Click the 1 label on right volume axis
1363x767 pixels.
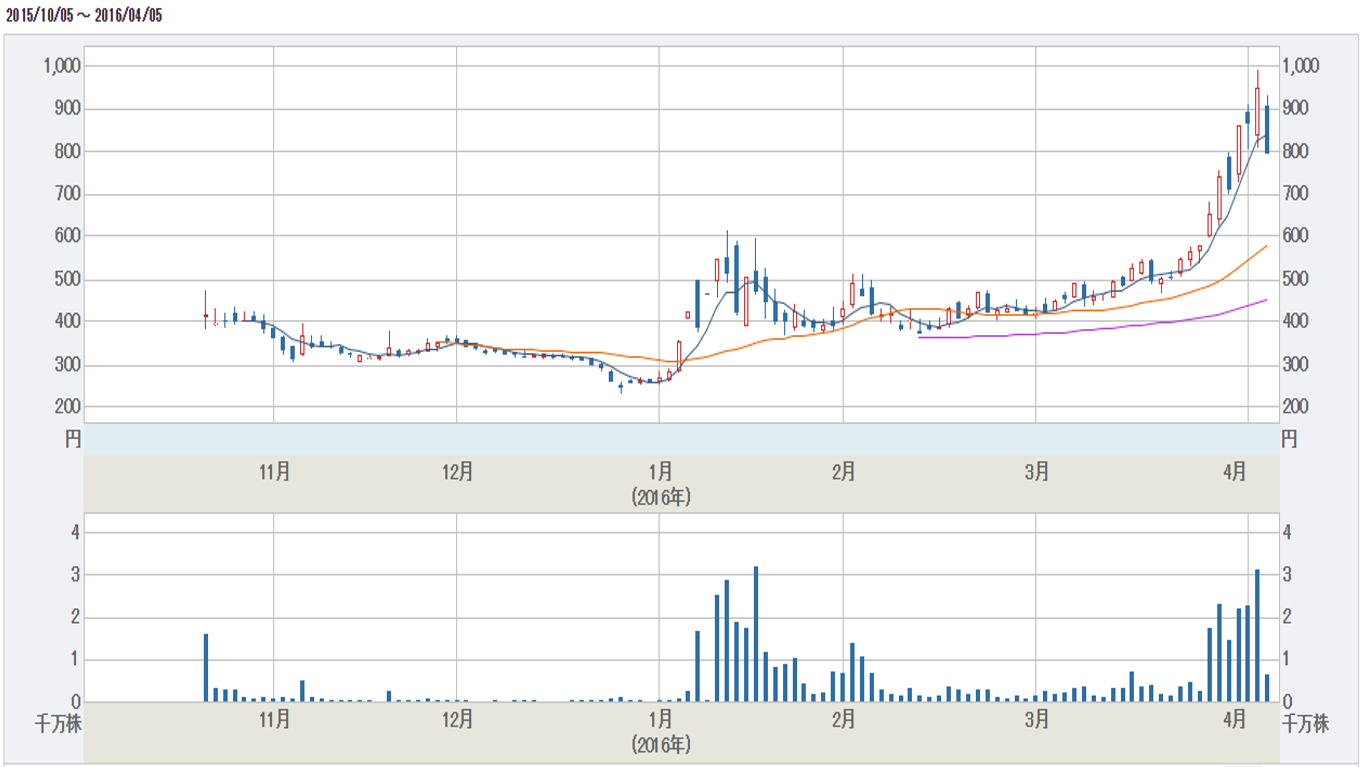pos(1288,659)
